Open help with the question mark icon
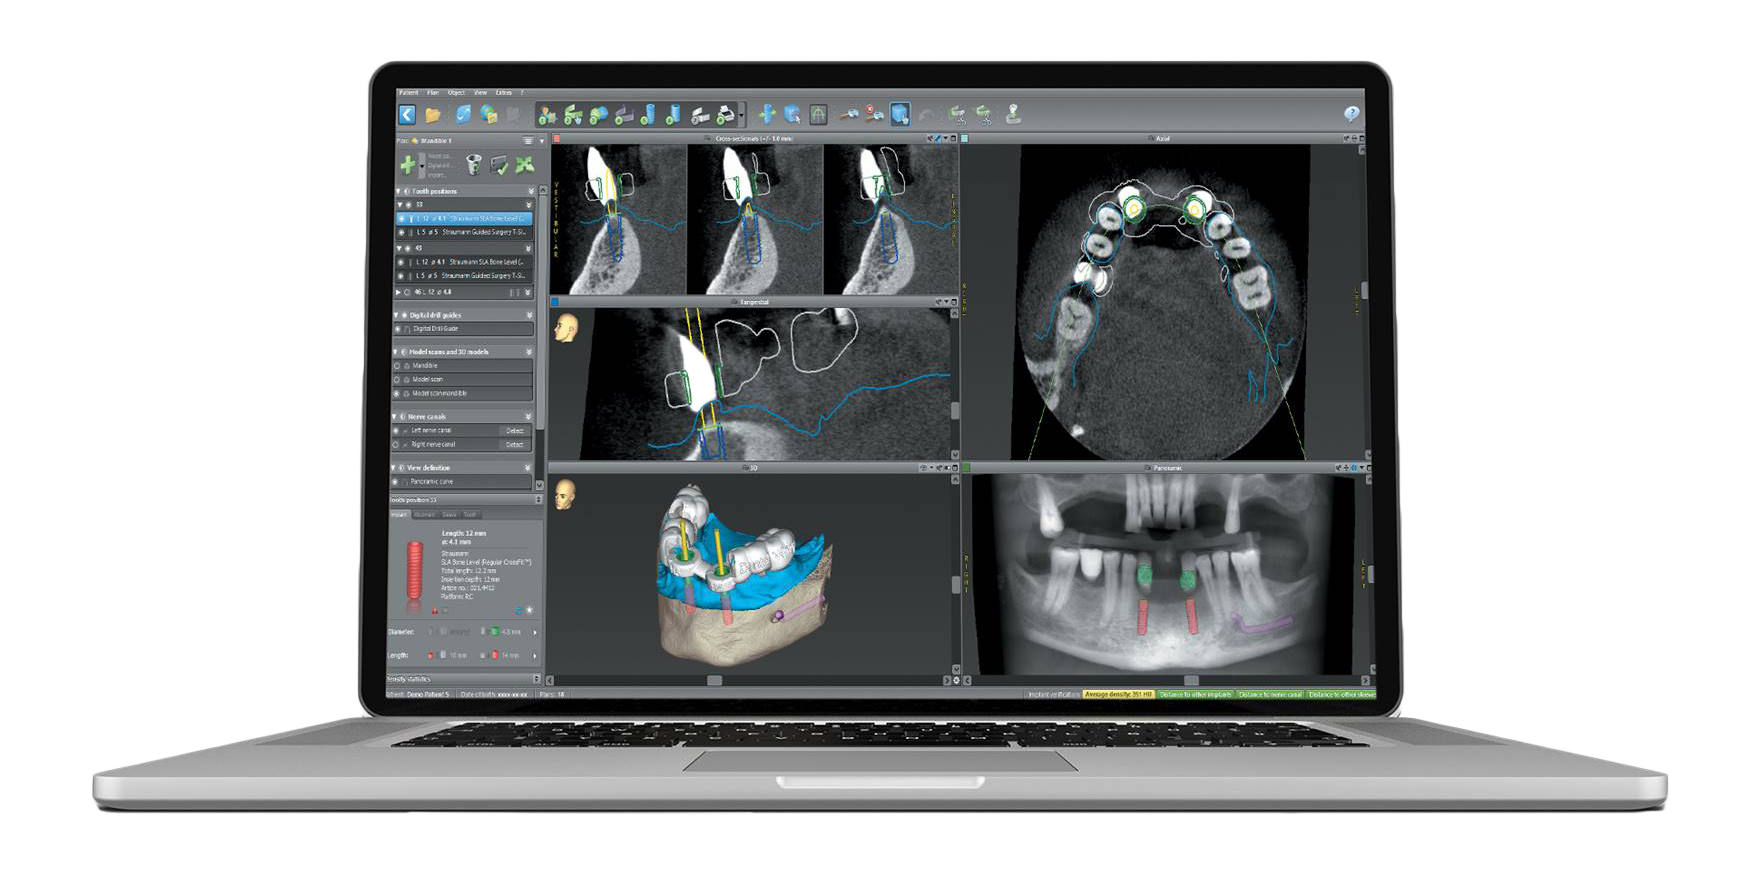1761x869 pixels. (1351, 114)
